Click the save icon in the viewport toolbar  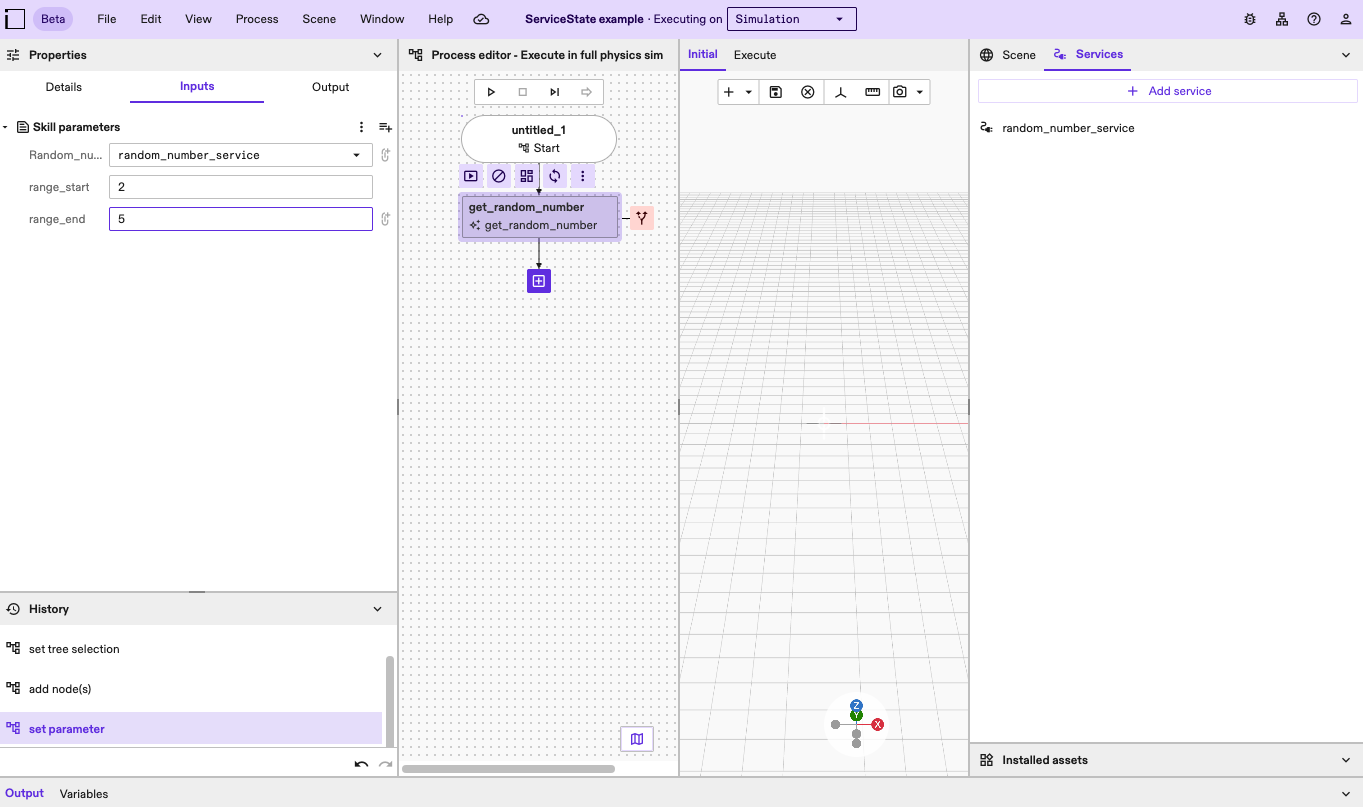point(775,91)
